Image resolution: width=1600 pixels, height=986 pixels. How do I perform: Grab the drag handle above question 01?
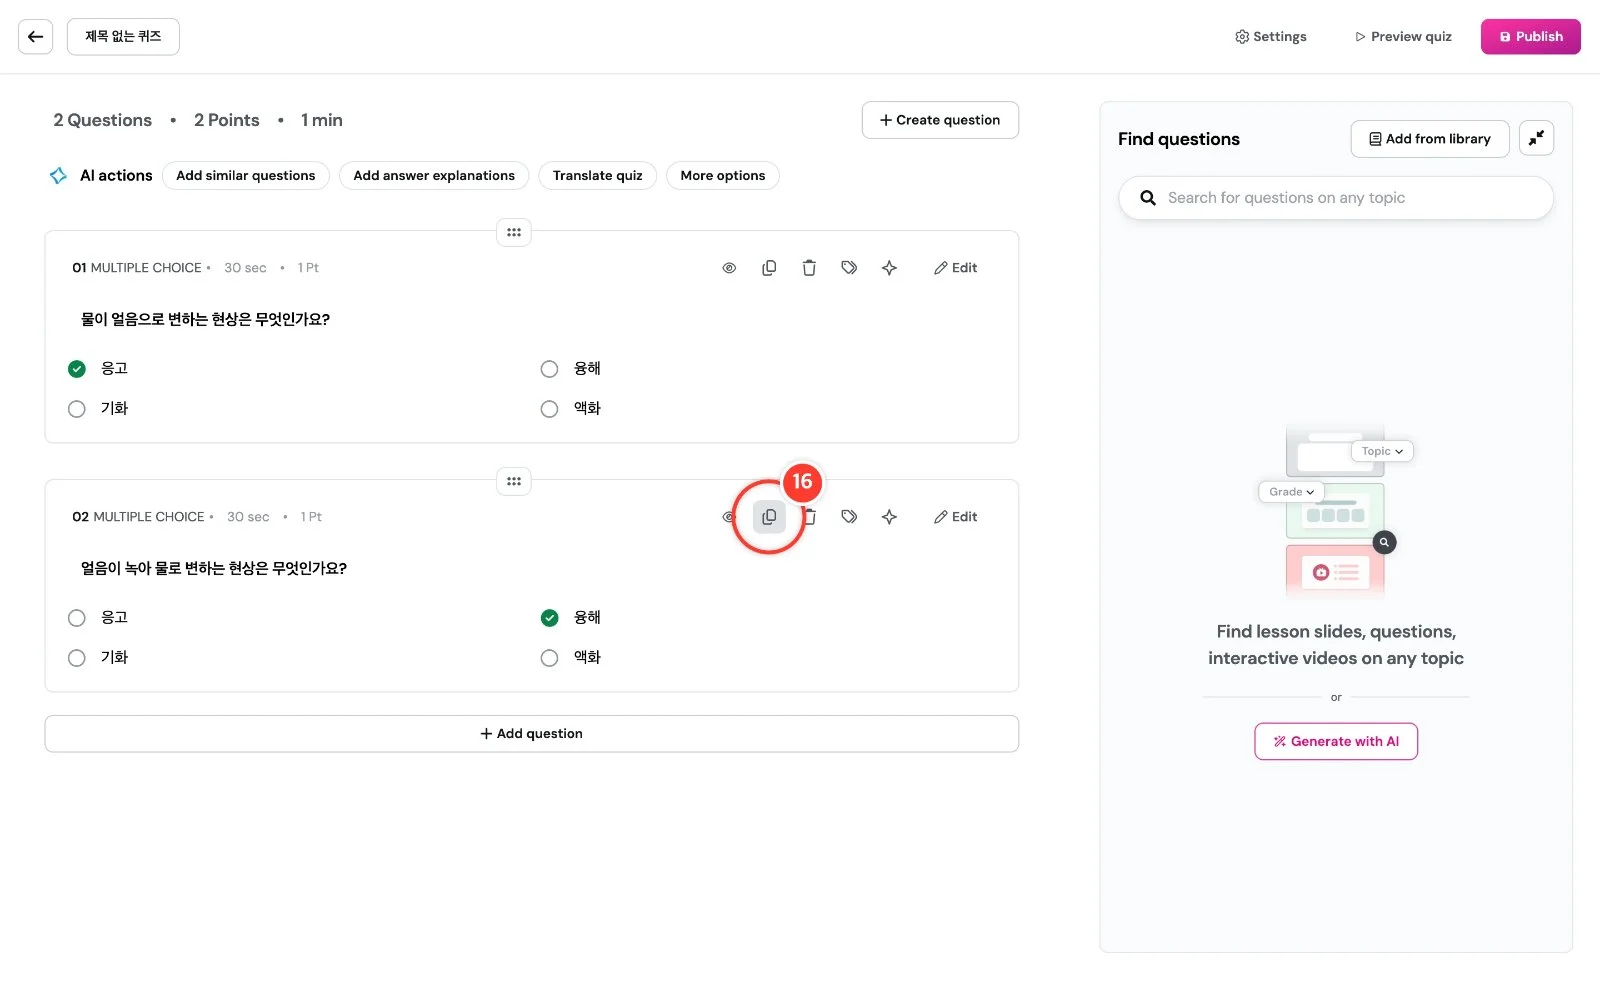[x=514, y=232]
